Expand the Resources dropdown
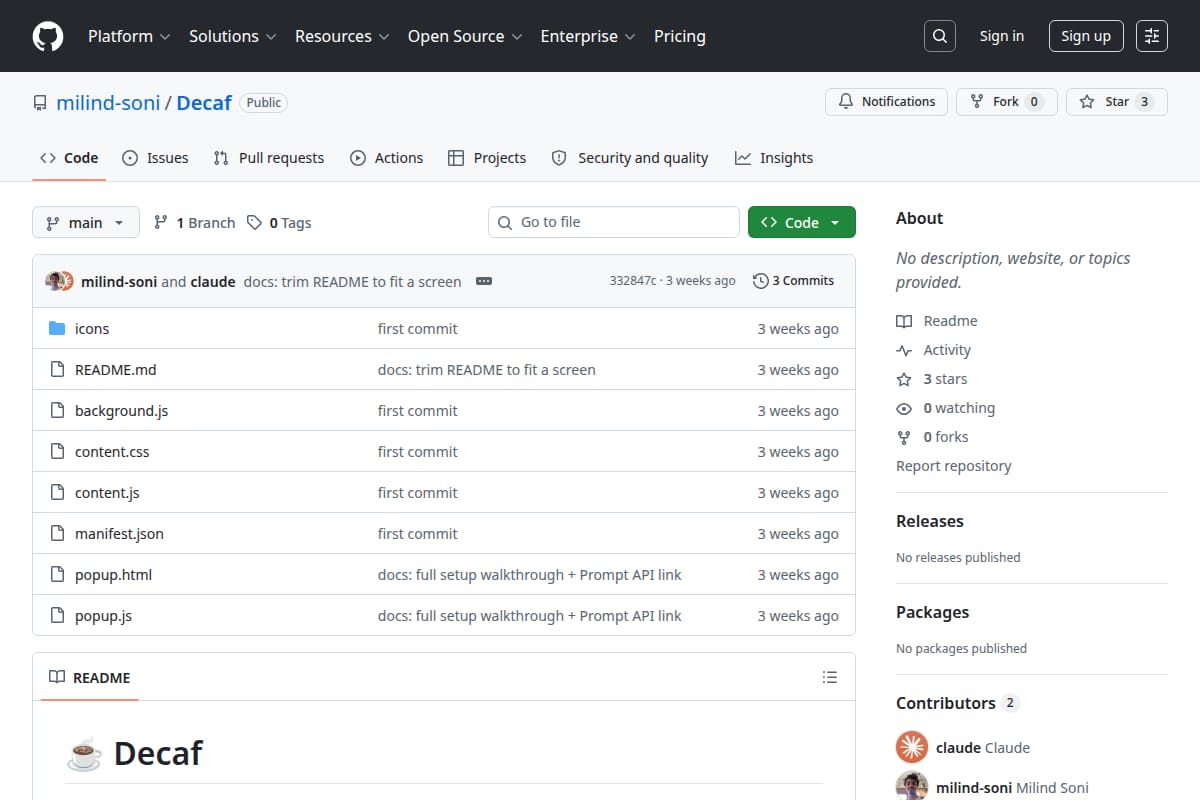The width and height of the screenshot is (1200, 800). (x=341, y=36)
